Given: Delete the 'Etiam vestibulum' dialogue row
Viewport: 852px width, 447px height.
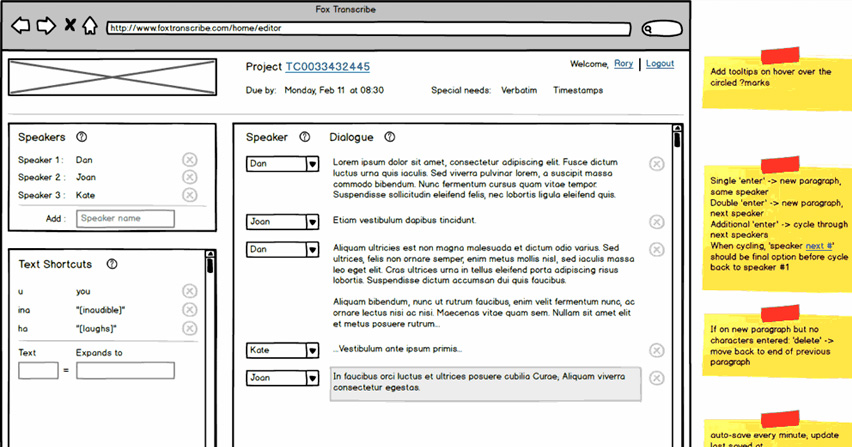Looking at the screenshot, I should coord(656,222).
